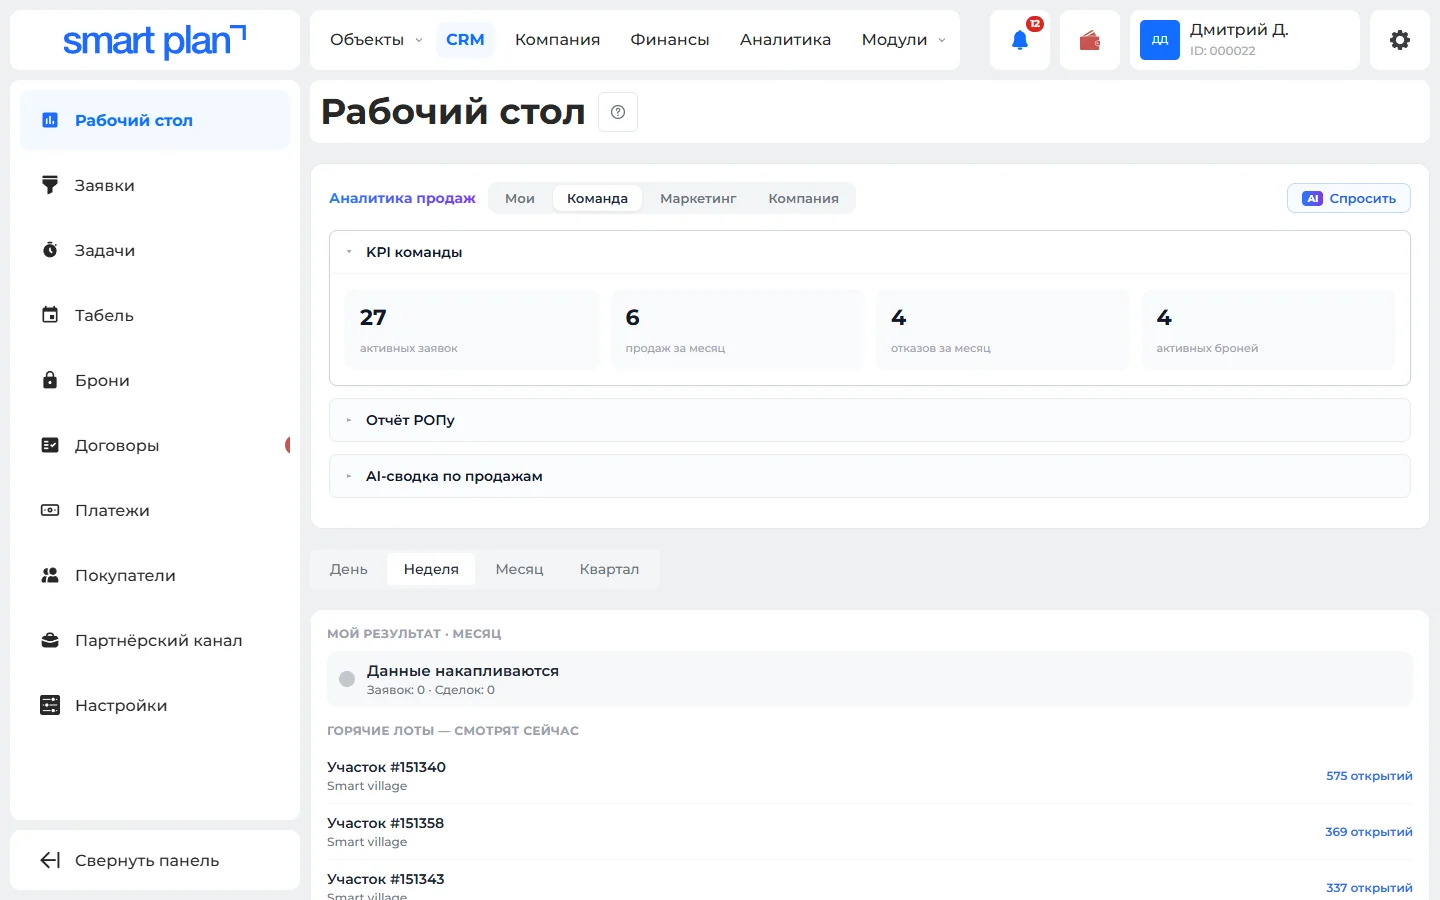Click the Рабочий стол sidebar icon

[x=50, y=120]
